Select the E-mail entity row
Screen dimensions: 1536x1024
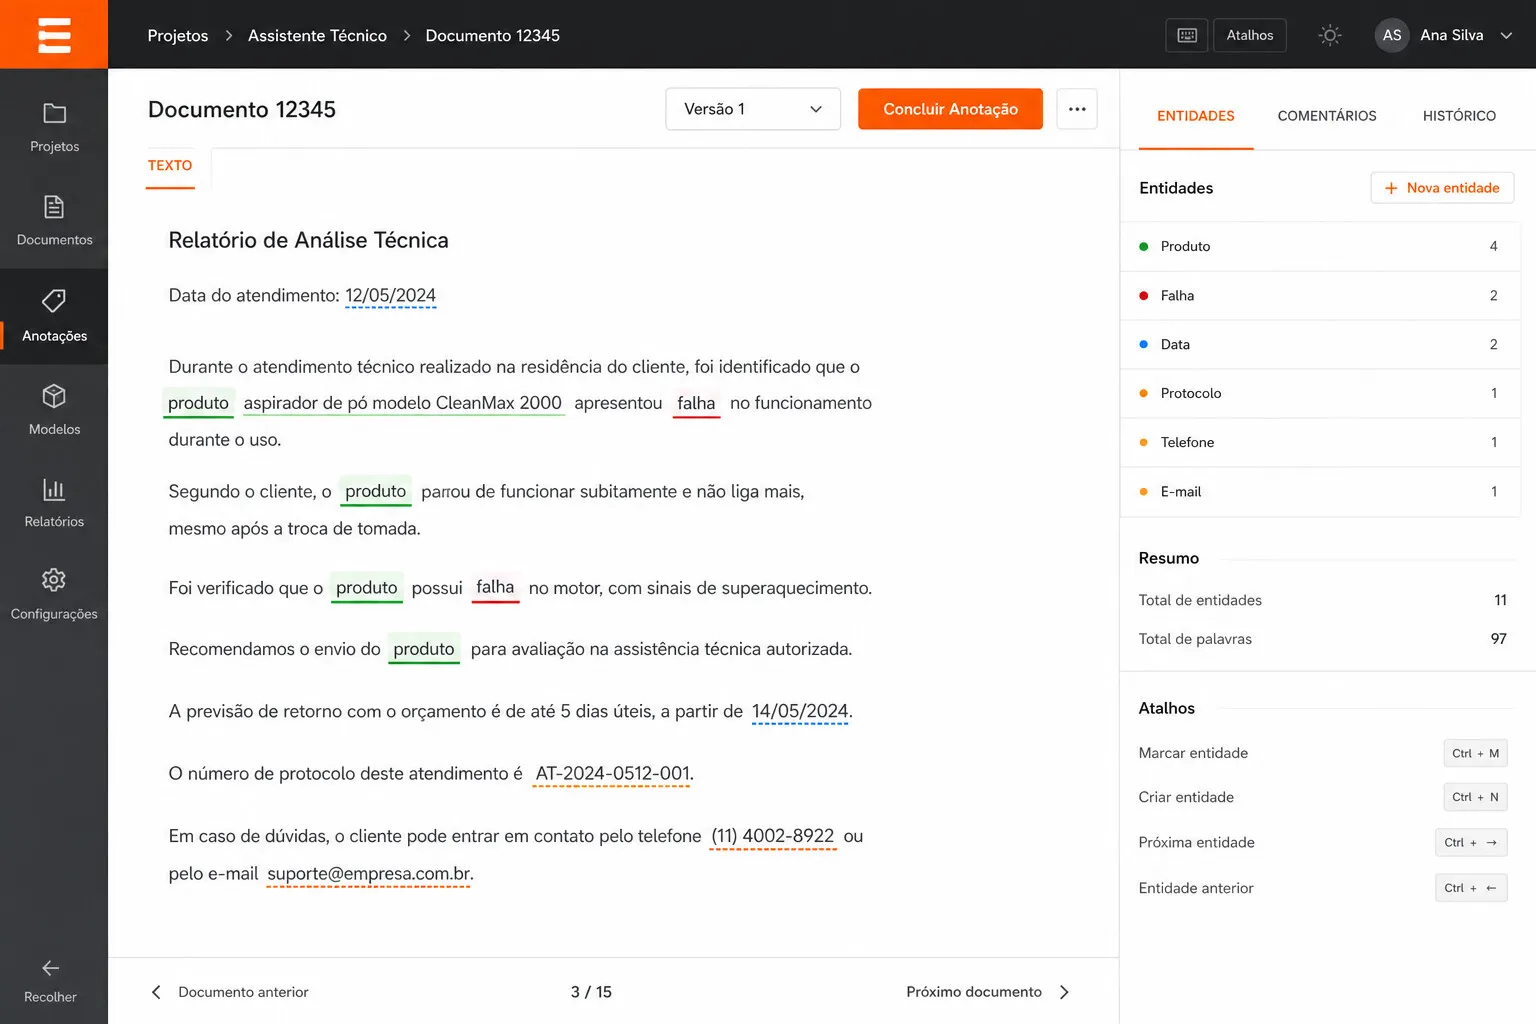pos(1320,491)
